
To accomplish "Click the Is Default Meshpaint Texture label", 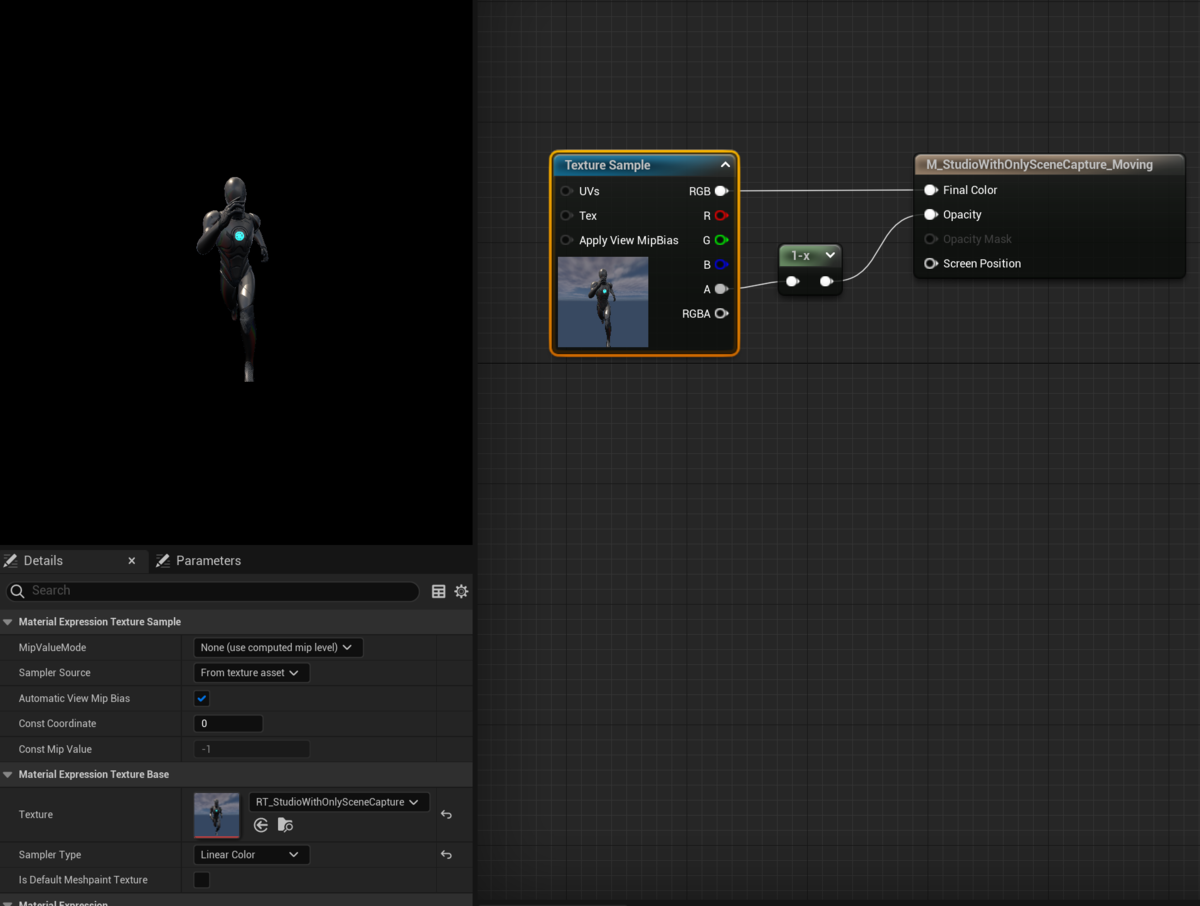I will tap(83, 880).
